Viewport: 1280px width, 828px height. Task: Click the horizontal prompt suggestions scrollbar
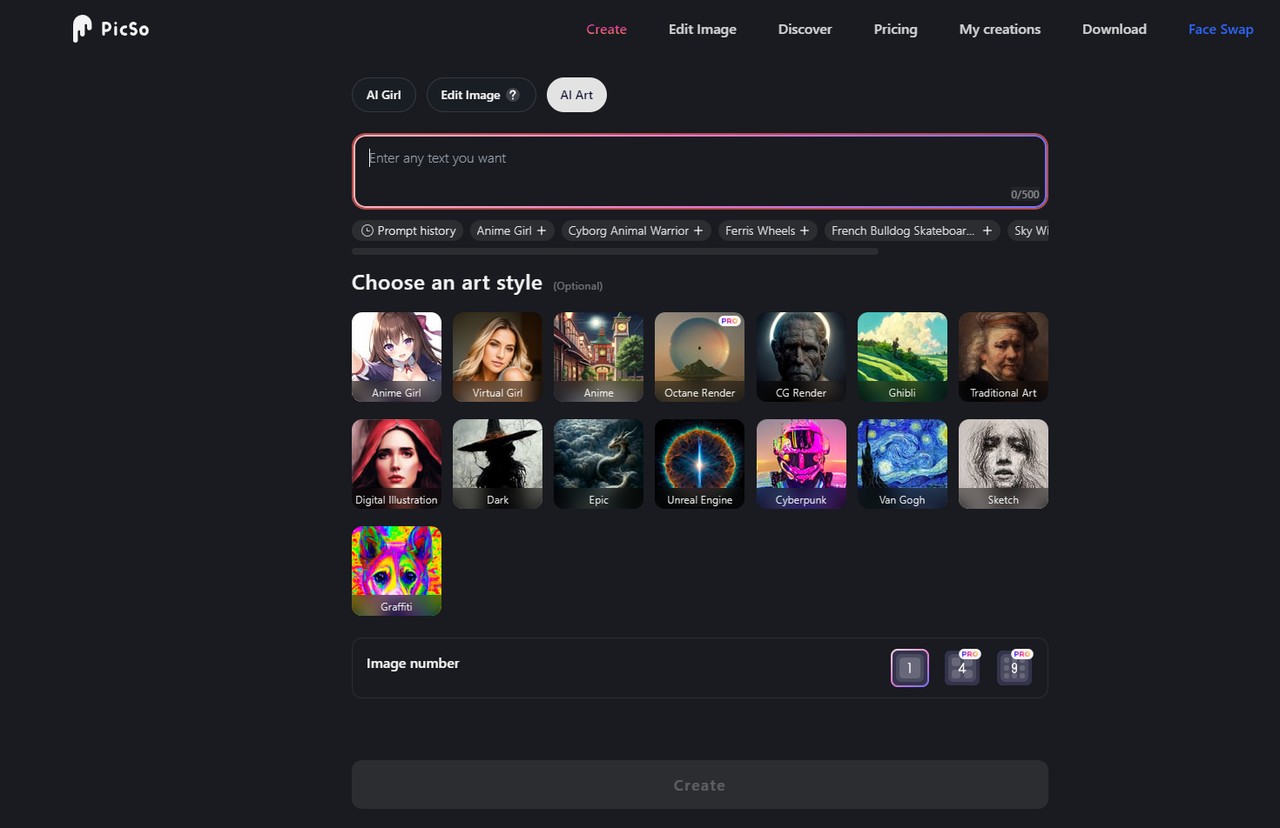614,252
